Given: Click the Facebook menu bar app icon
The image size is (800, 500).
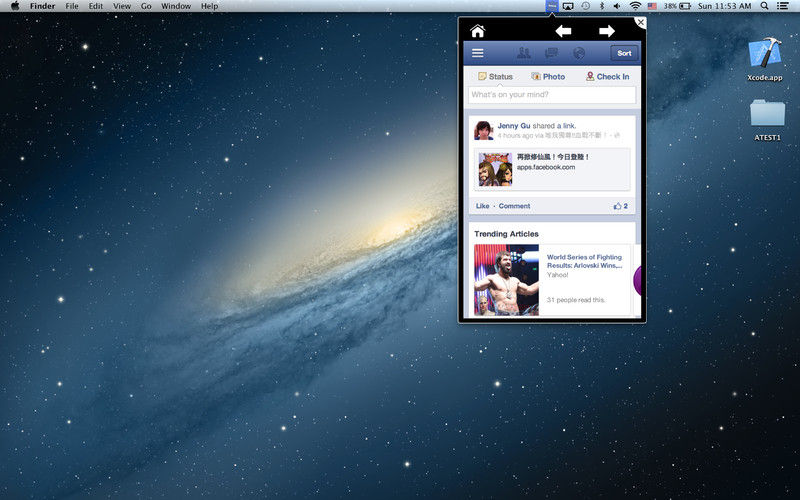Looking at the screenshot, I should [x=552, y=6].
